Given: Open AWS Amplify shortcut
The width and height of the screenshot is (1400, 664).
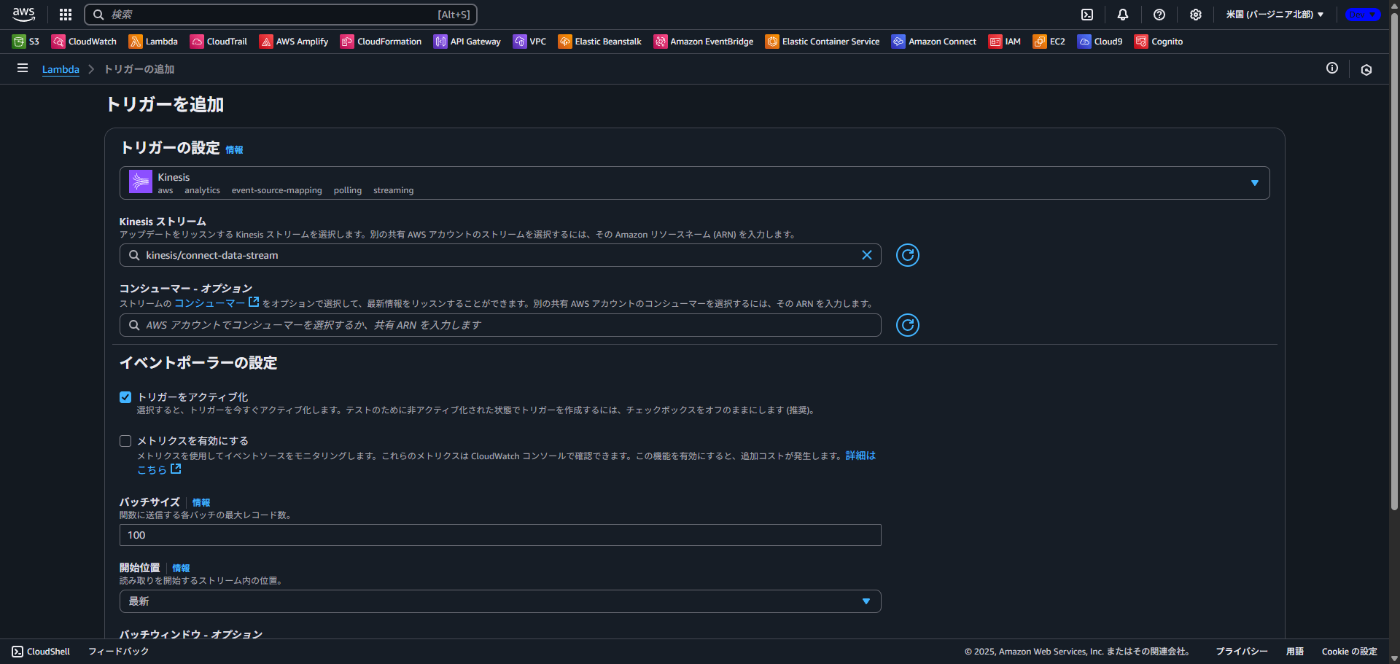Looking at the screenshot, I should click(x=294, y=41).
